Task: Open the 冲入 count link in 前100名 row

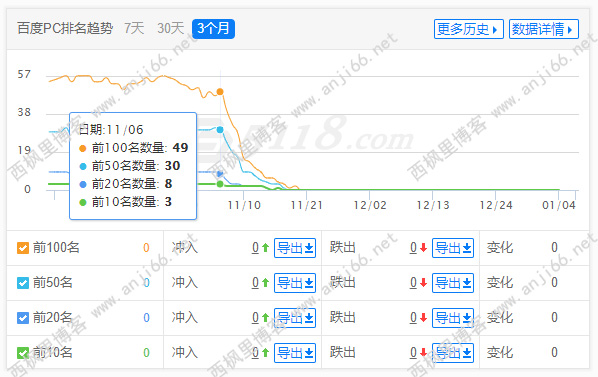Action: click(x=256, y=248)
